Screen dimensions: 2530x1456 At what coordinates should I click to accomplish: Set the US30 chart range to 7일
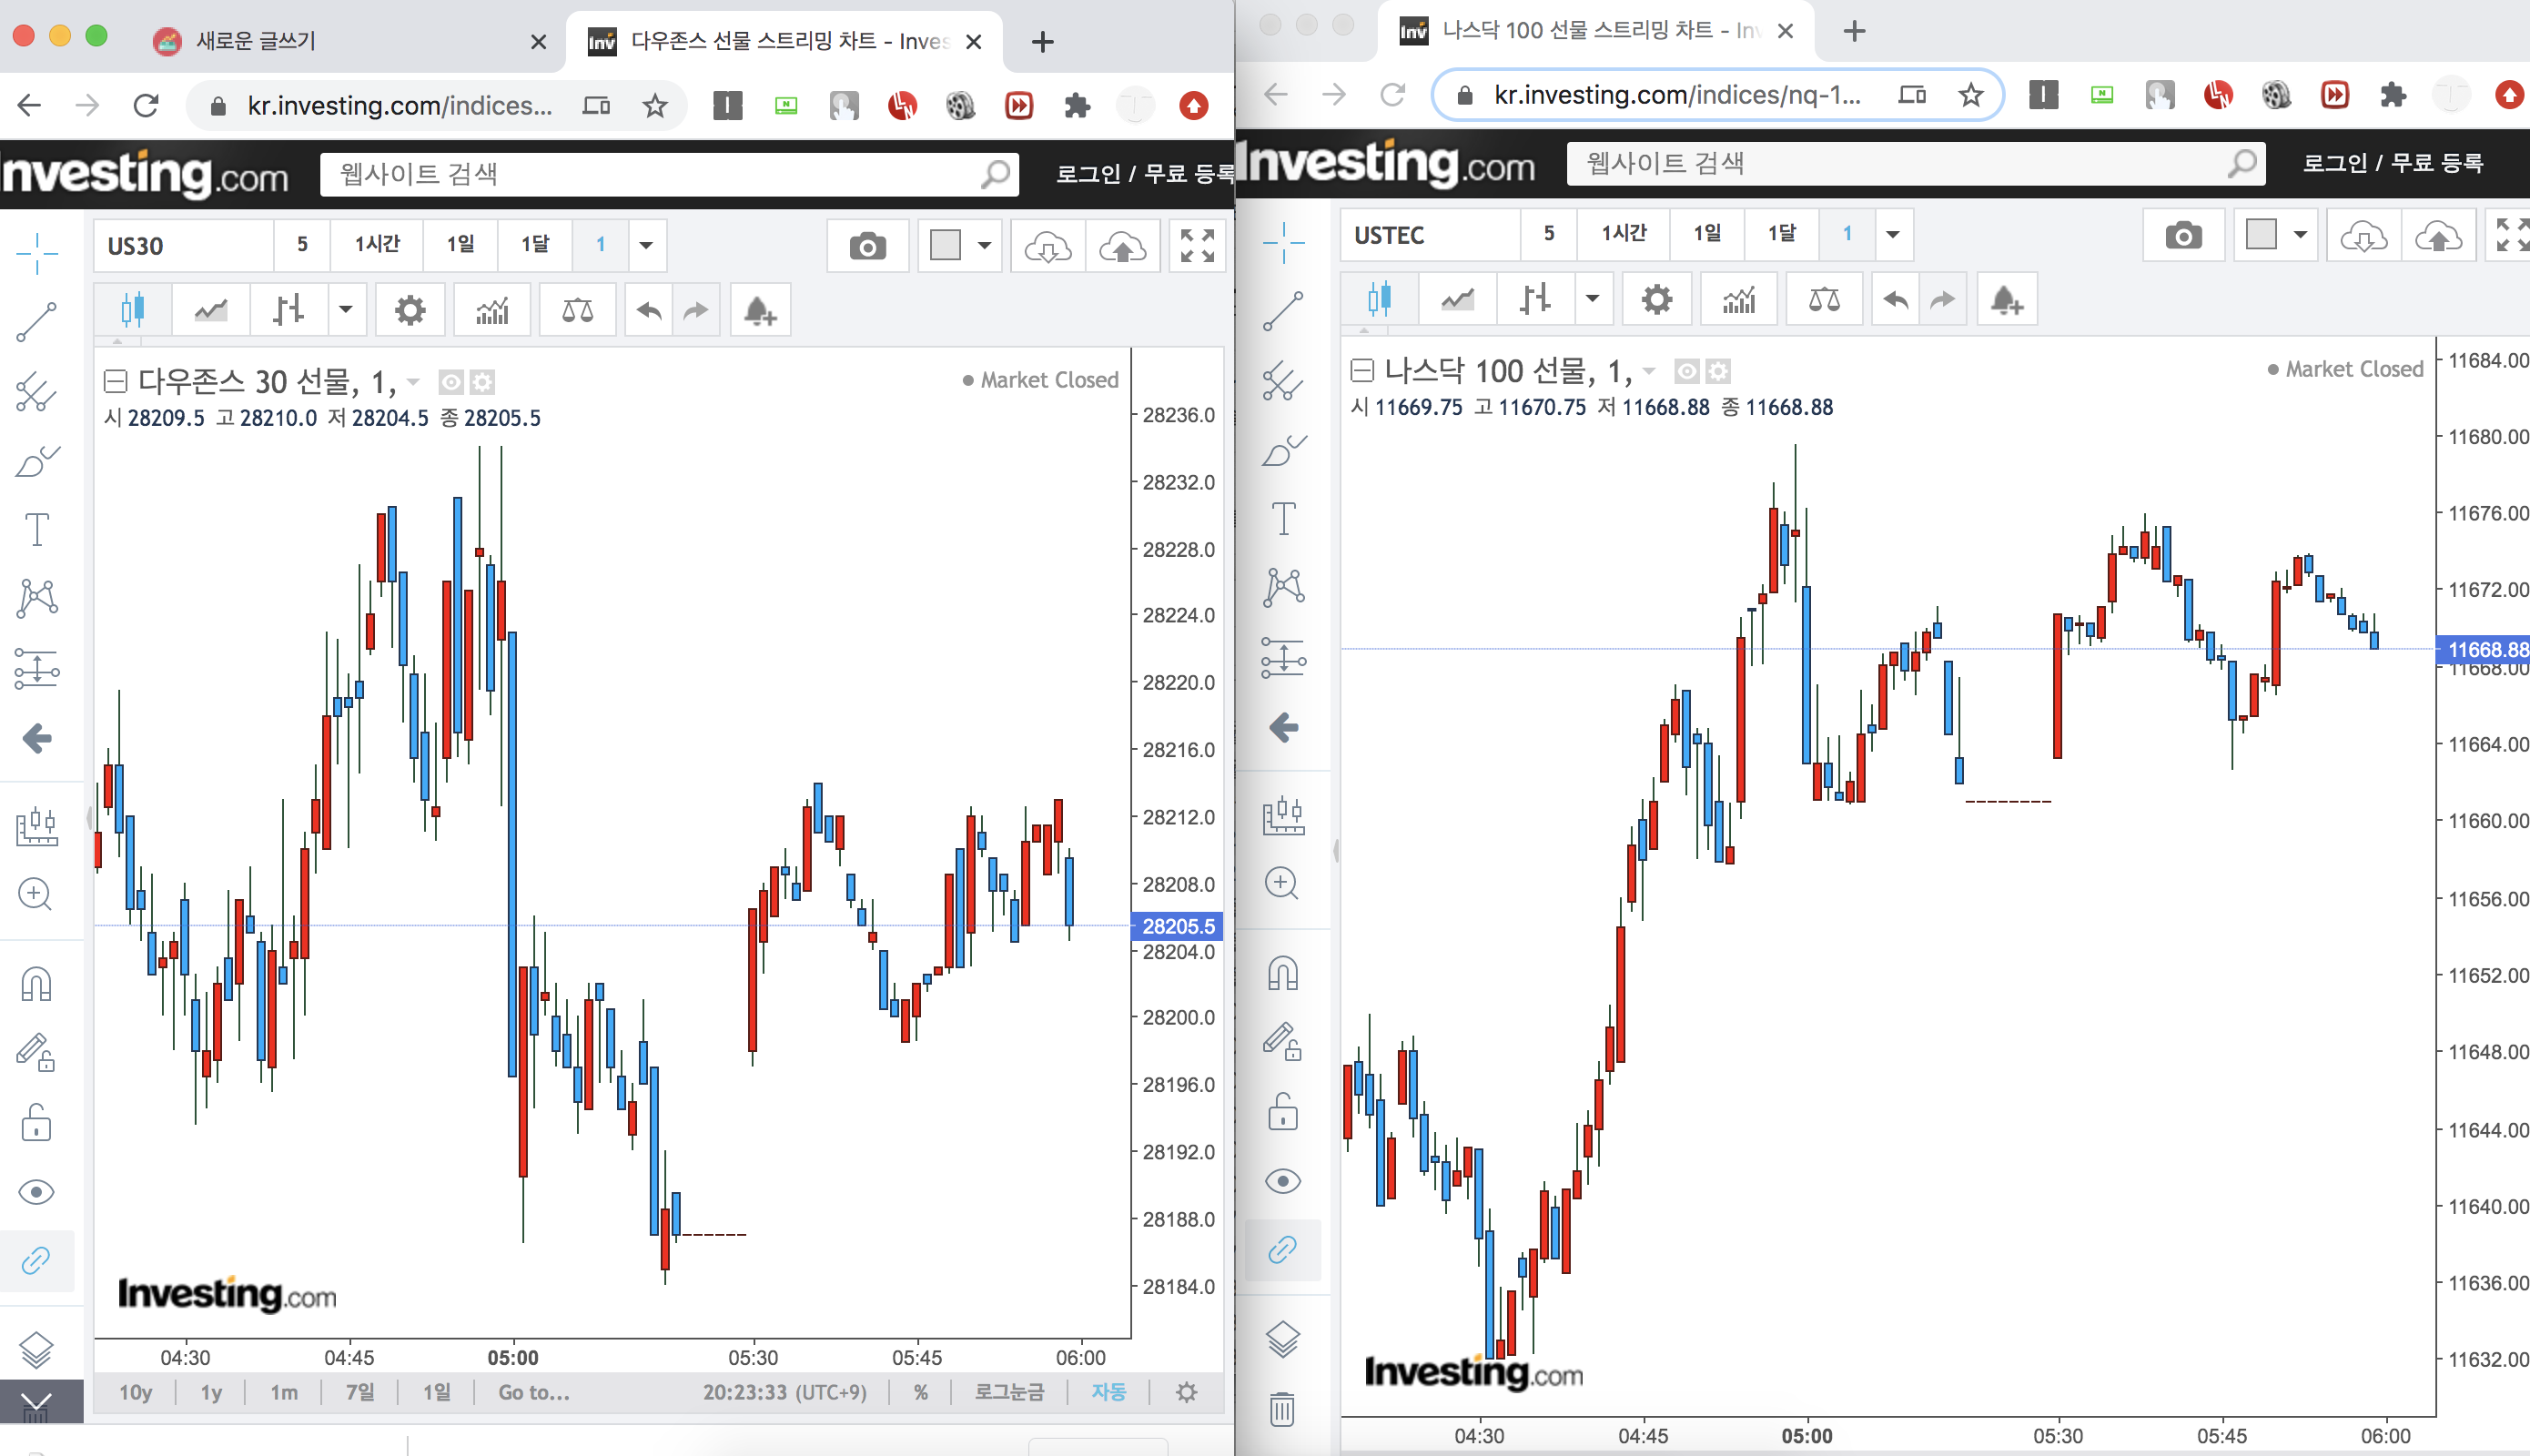point(360,1392)
